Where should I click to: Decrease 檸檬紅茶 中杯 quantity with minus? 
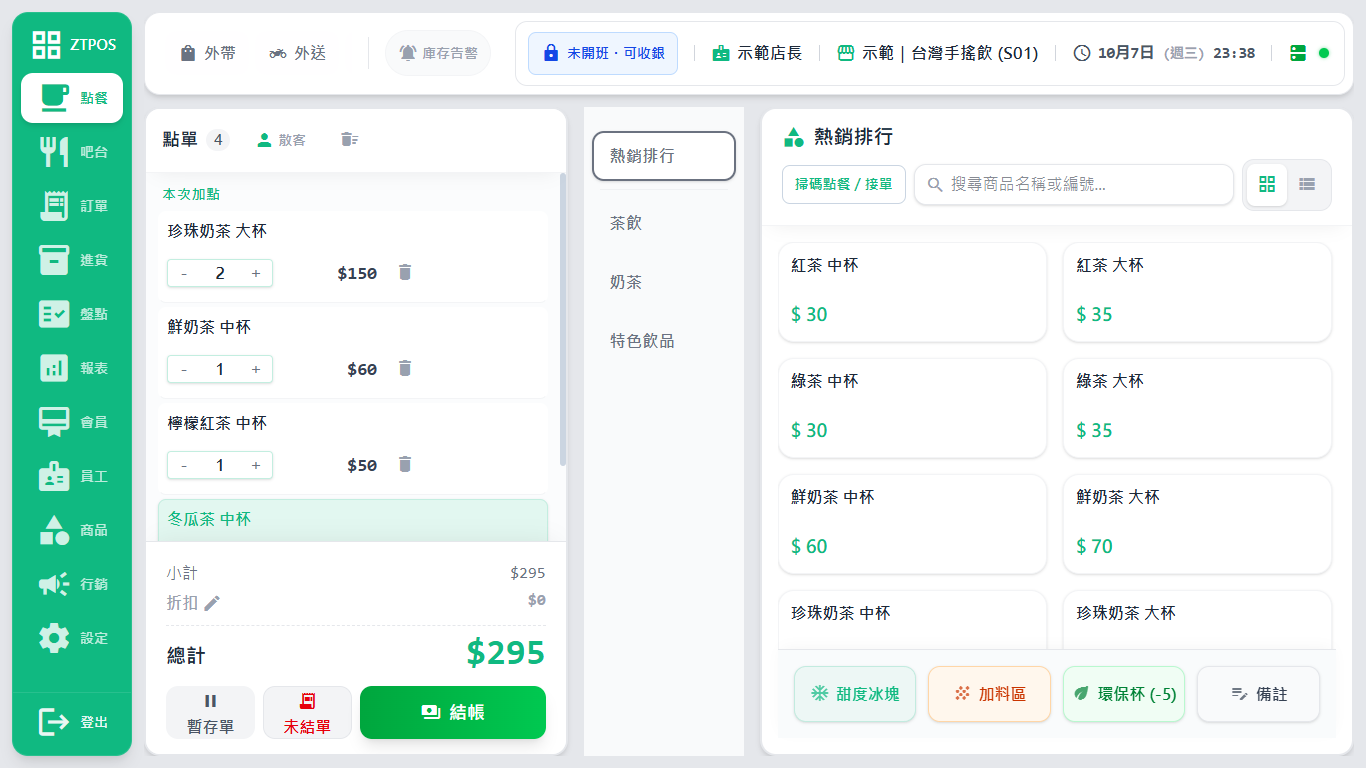(x=184, y=465)
